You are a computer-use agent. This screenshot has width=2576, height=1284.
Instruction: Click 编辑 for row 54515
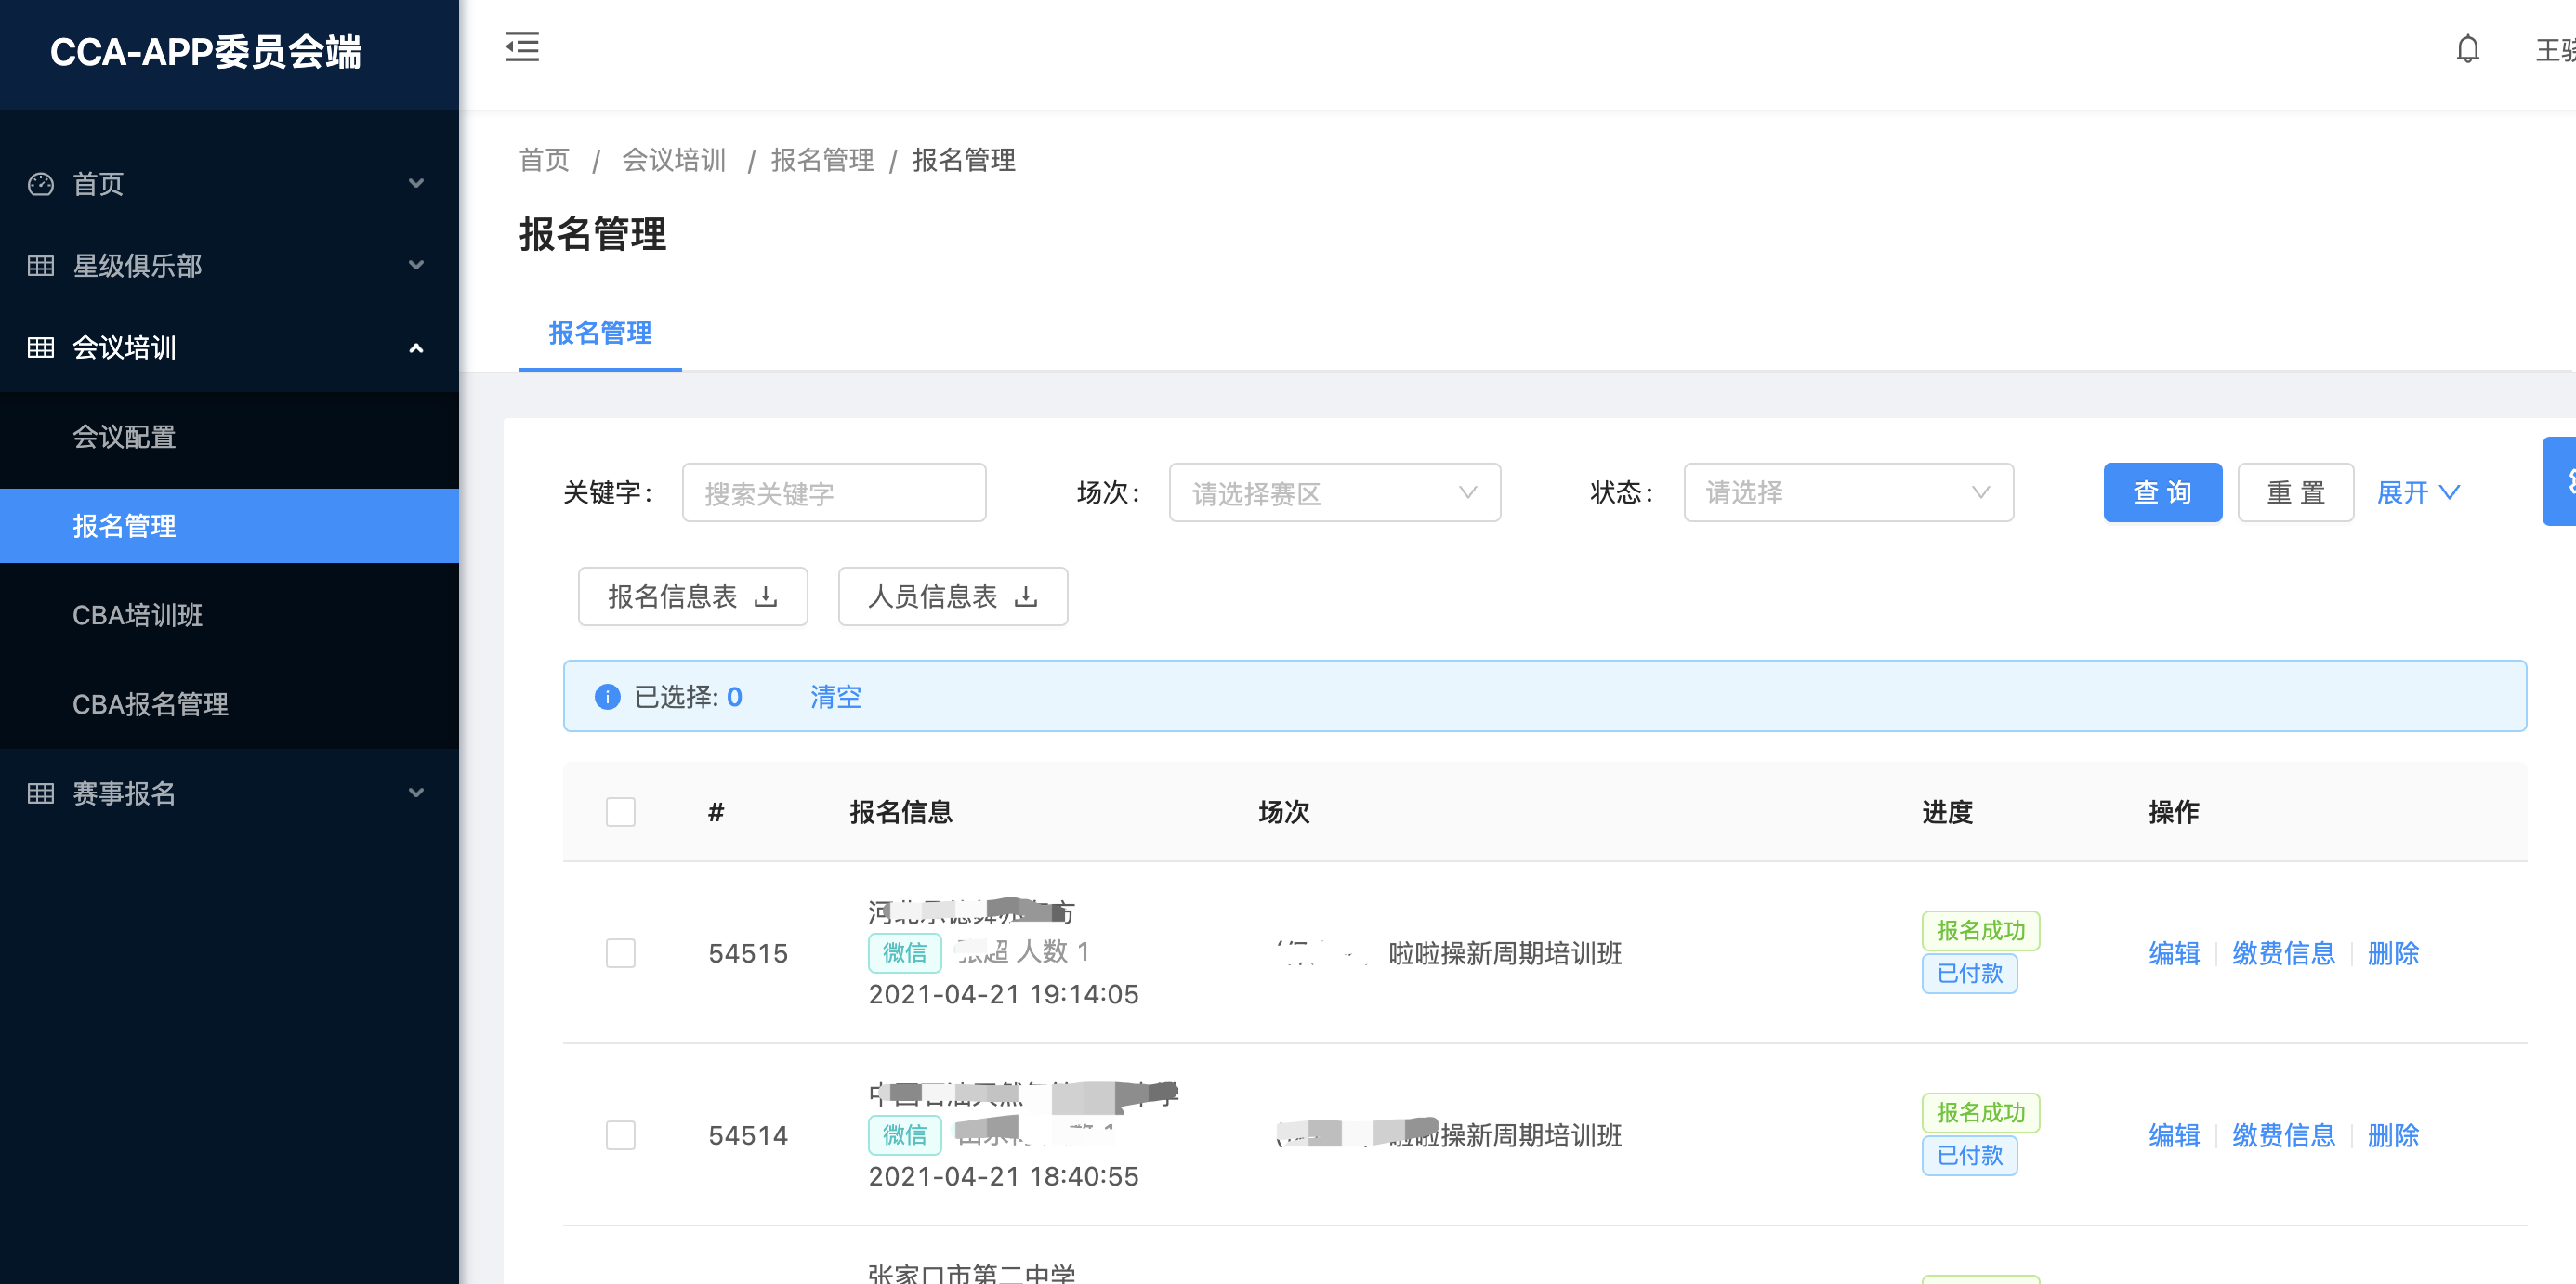click(x=2174, y=953)
